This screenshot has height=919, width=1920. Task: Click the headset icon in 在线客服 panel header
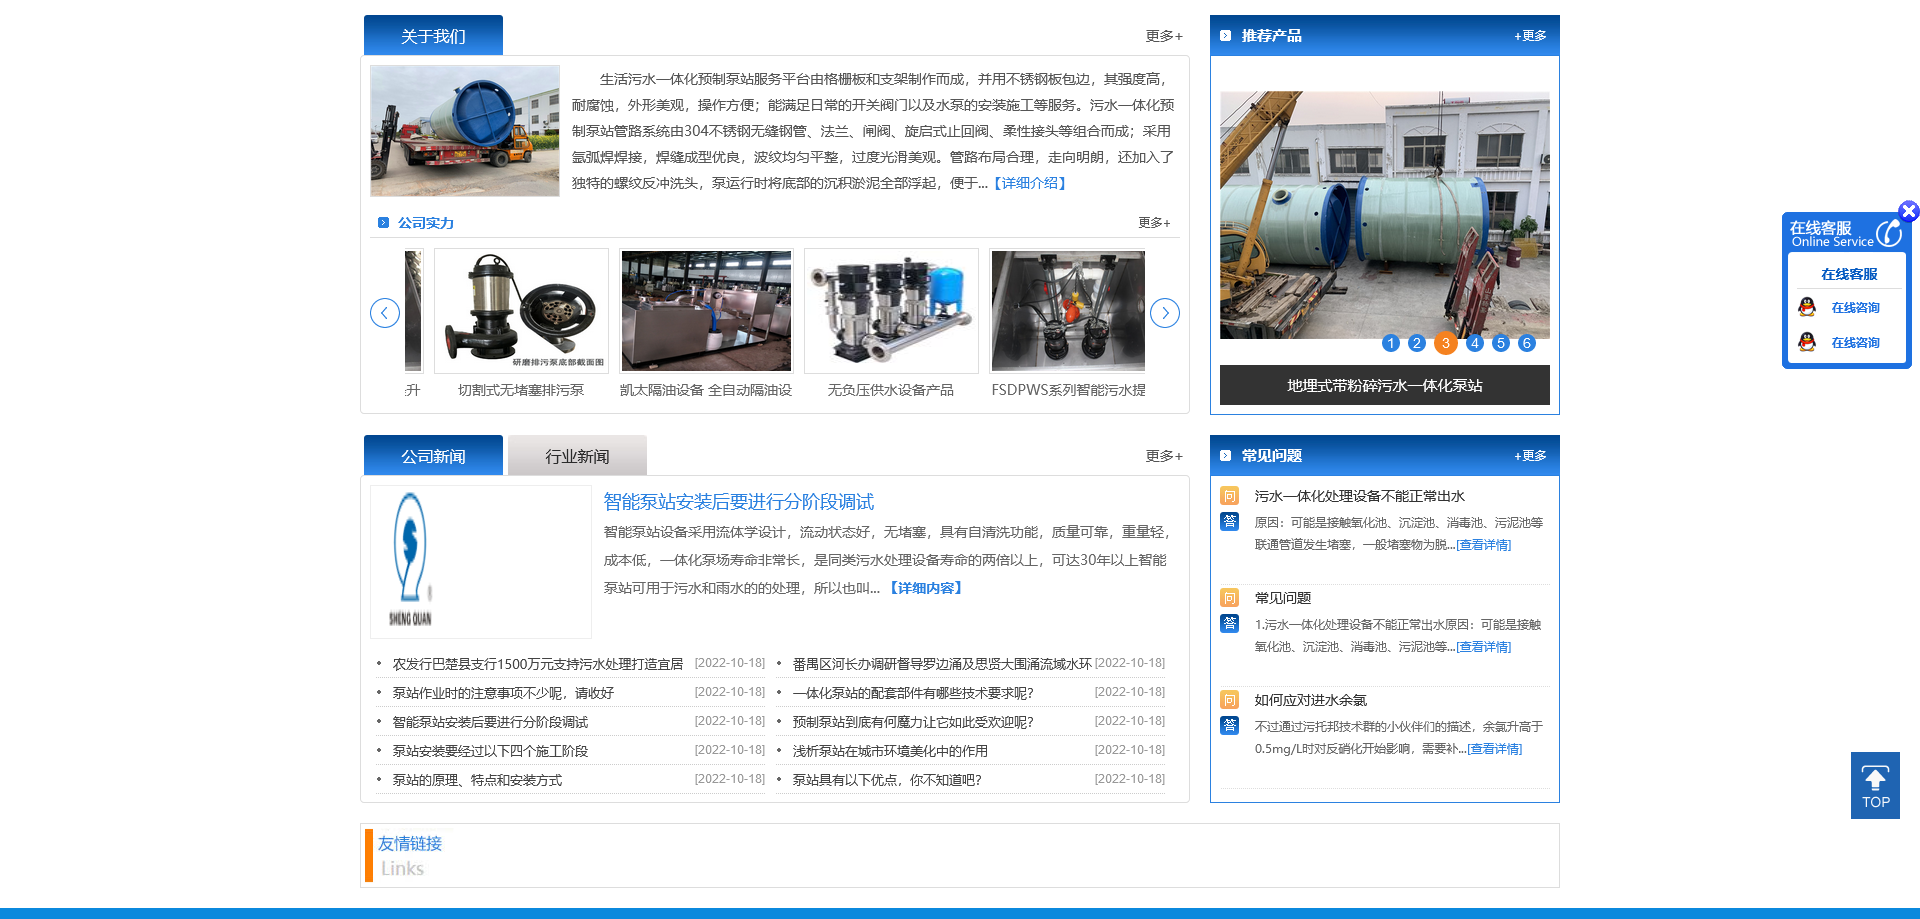[x=1889, y=232]
